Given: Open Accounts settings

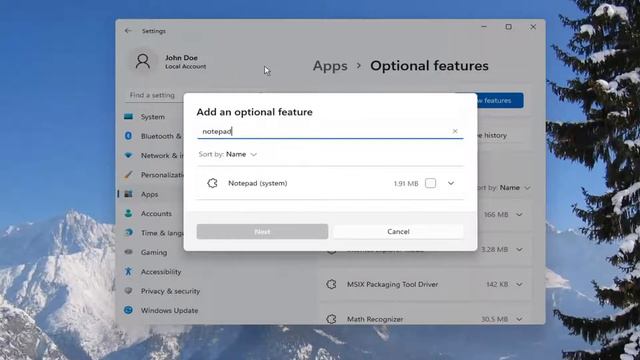Looking at the screenshot, I should point(156,213).
